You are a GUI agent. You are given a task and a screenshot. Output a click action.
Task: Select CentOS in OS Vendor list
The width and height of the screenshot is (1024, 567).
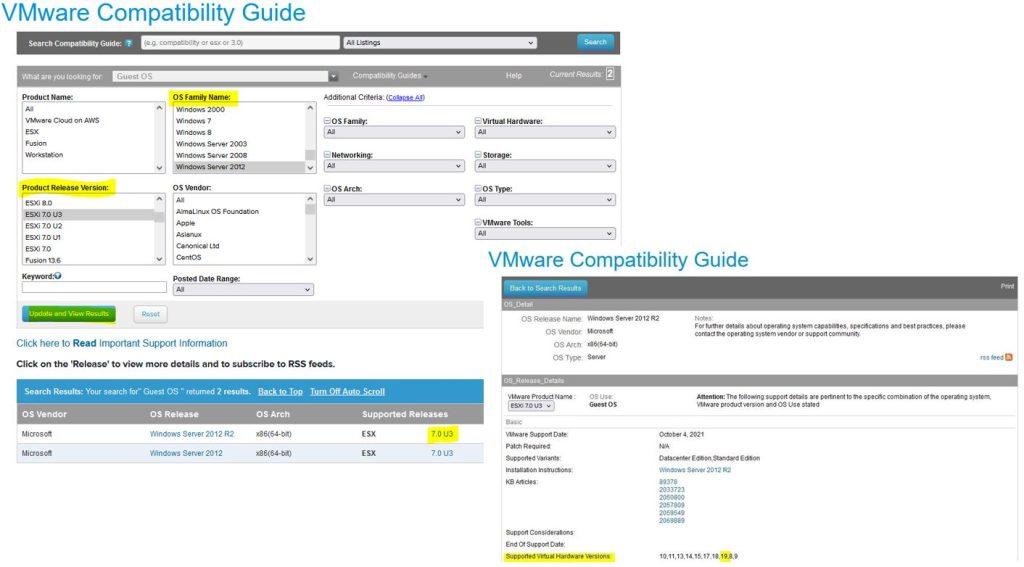coord(239,257)
